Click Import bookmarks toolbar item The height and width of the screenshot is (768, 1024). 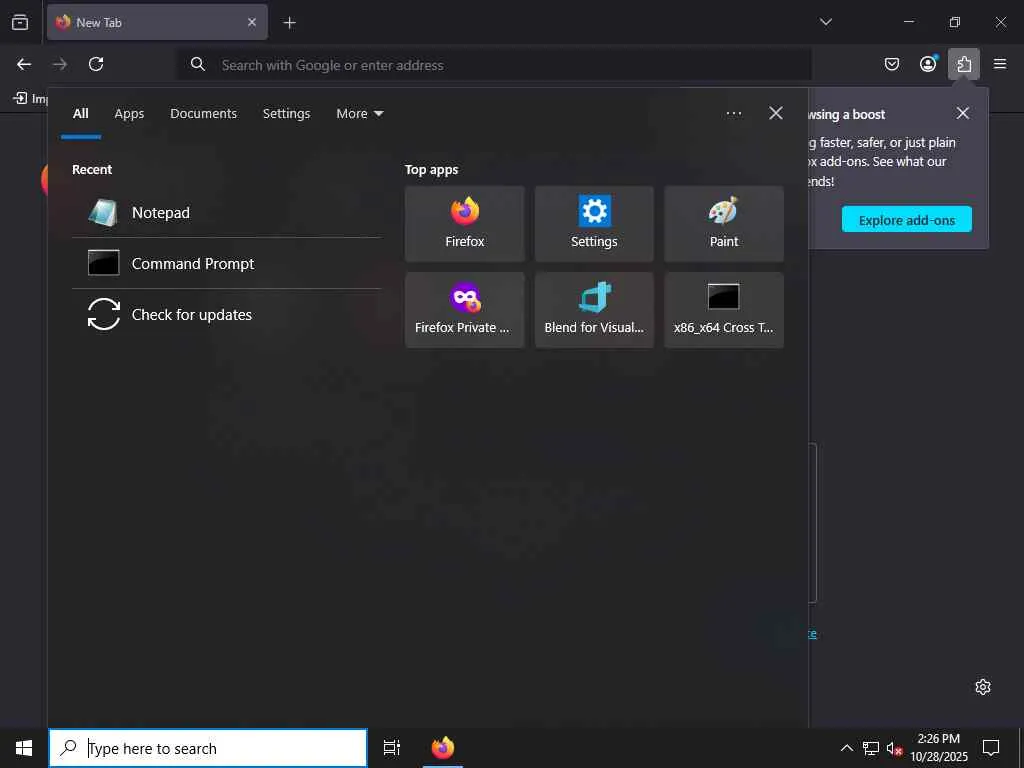click(30, 99)
